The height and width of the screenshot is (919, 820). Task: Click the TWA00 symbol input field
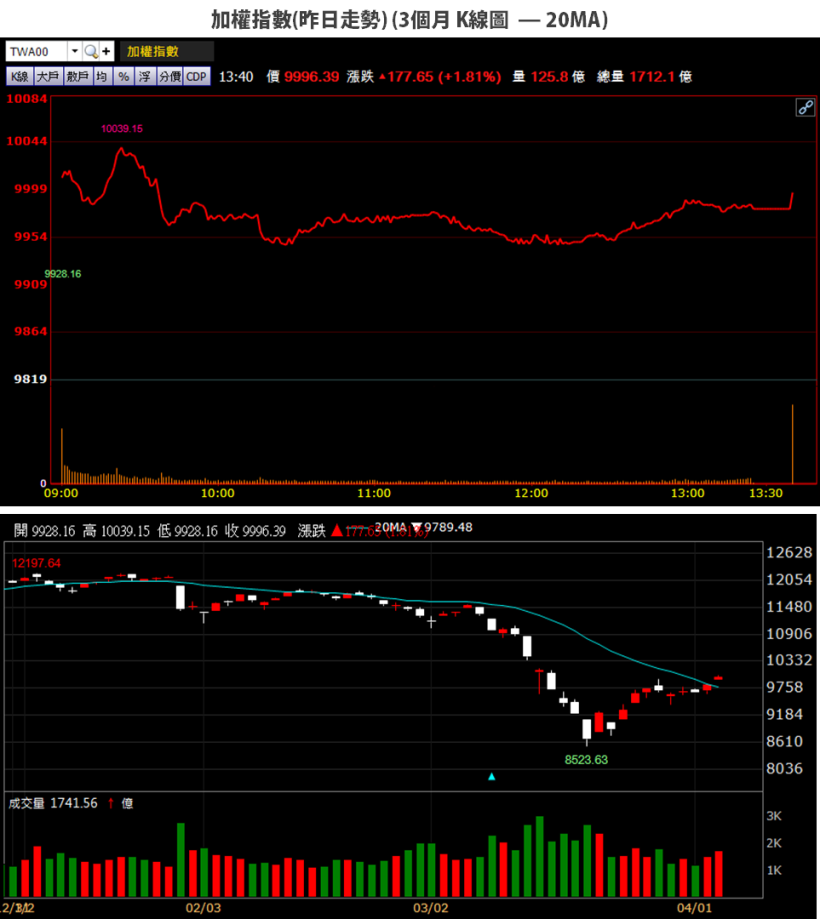click(36, 52)
